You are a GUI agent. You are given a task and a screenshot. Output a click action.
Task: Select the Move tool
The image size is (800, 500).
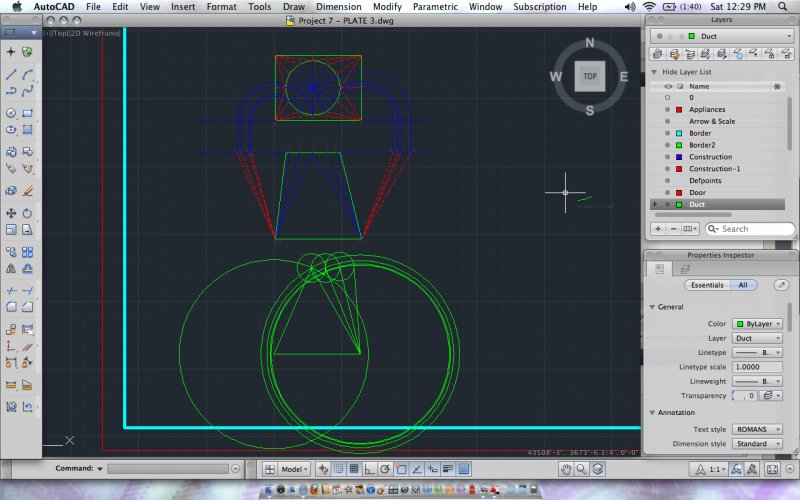(11, 213)
